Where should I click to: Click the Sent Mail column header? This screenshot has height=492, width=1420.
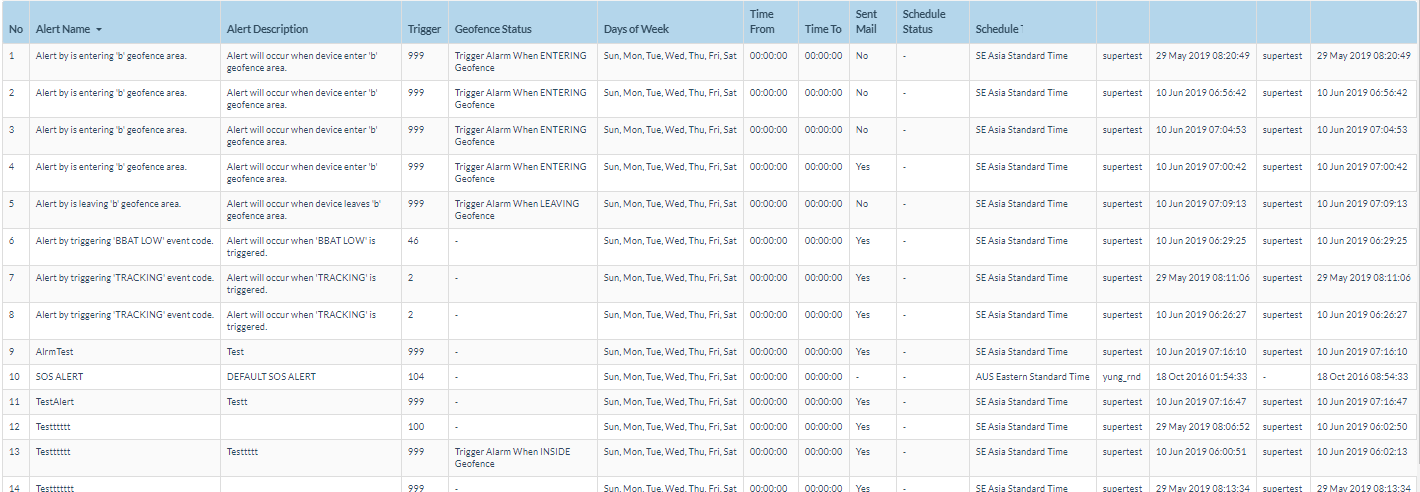[x=867, y=22]
